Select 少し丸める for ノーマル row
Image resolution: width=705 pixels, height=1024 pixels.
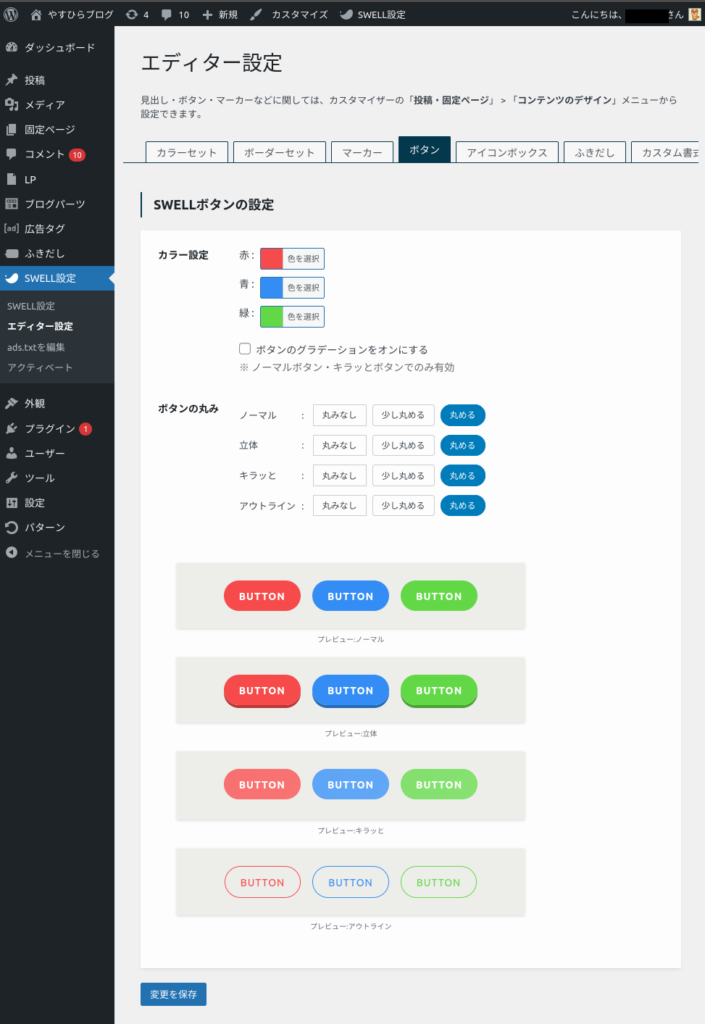coord(403,415)
